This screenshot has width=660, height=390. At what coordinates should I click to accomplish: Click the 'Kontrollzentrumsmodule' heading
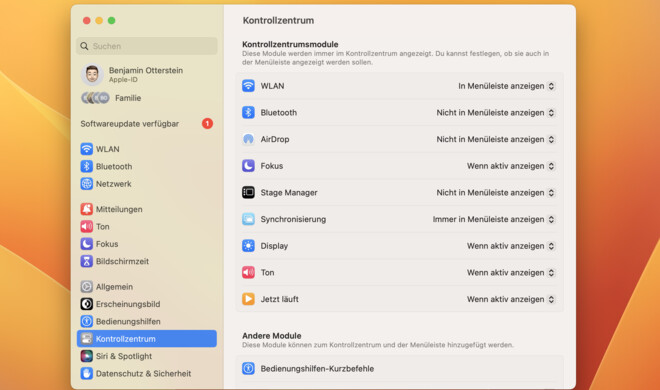290,44
